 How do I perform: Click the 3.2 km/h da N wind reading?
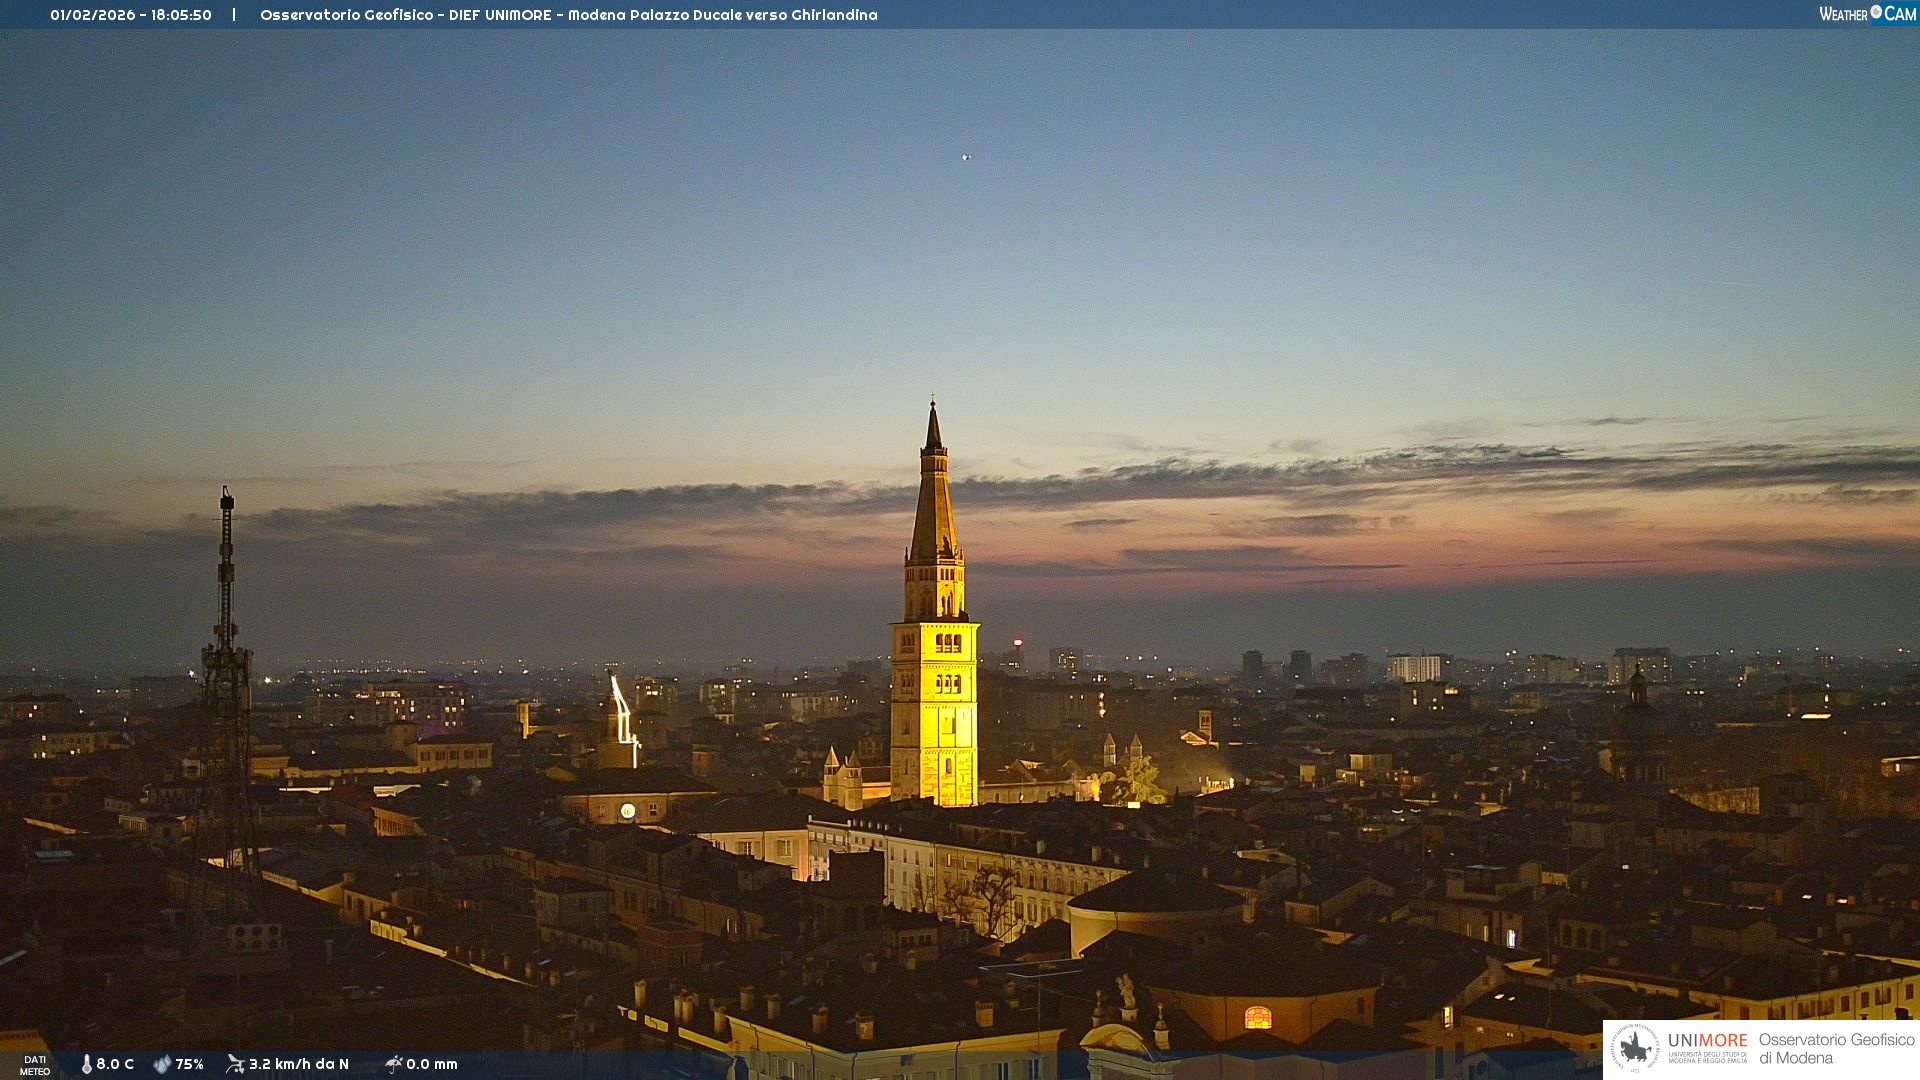coord(298,1064)
